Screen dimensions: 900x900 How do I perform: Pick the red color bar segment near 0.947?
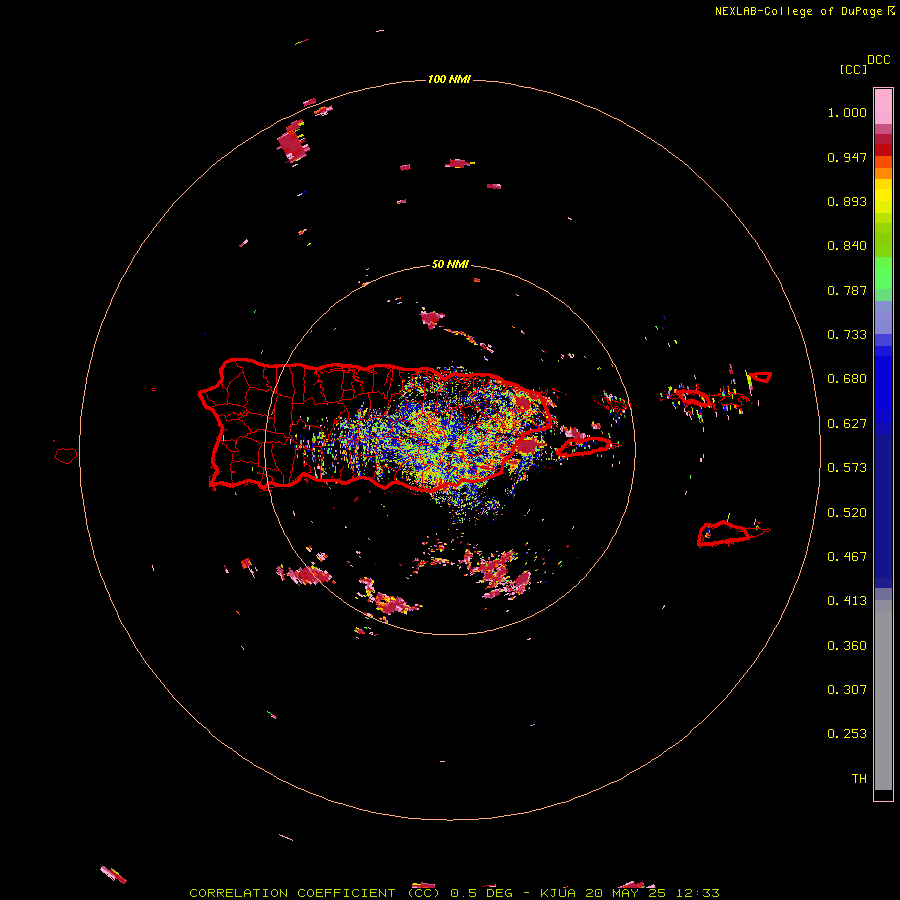(883, 150)
